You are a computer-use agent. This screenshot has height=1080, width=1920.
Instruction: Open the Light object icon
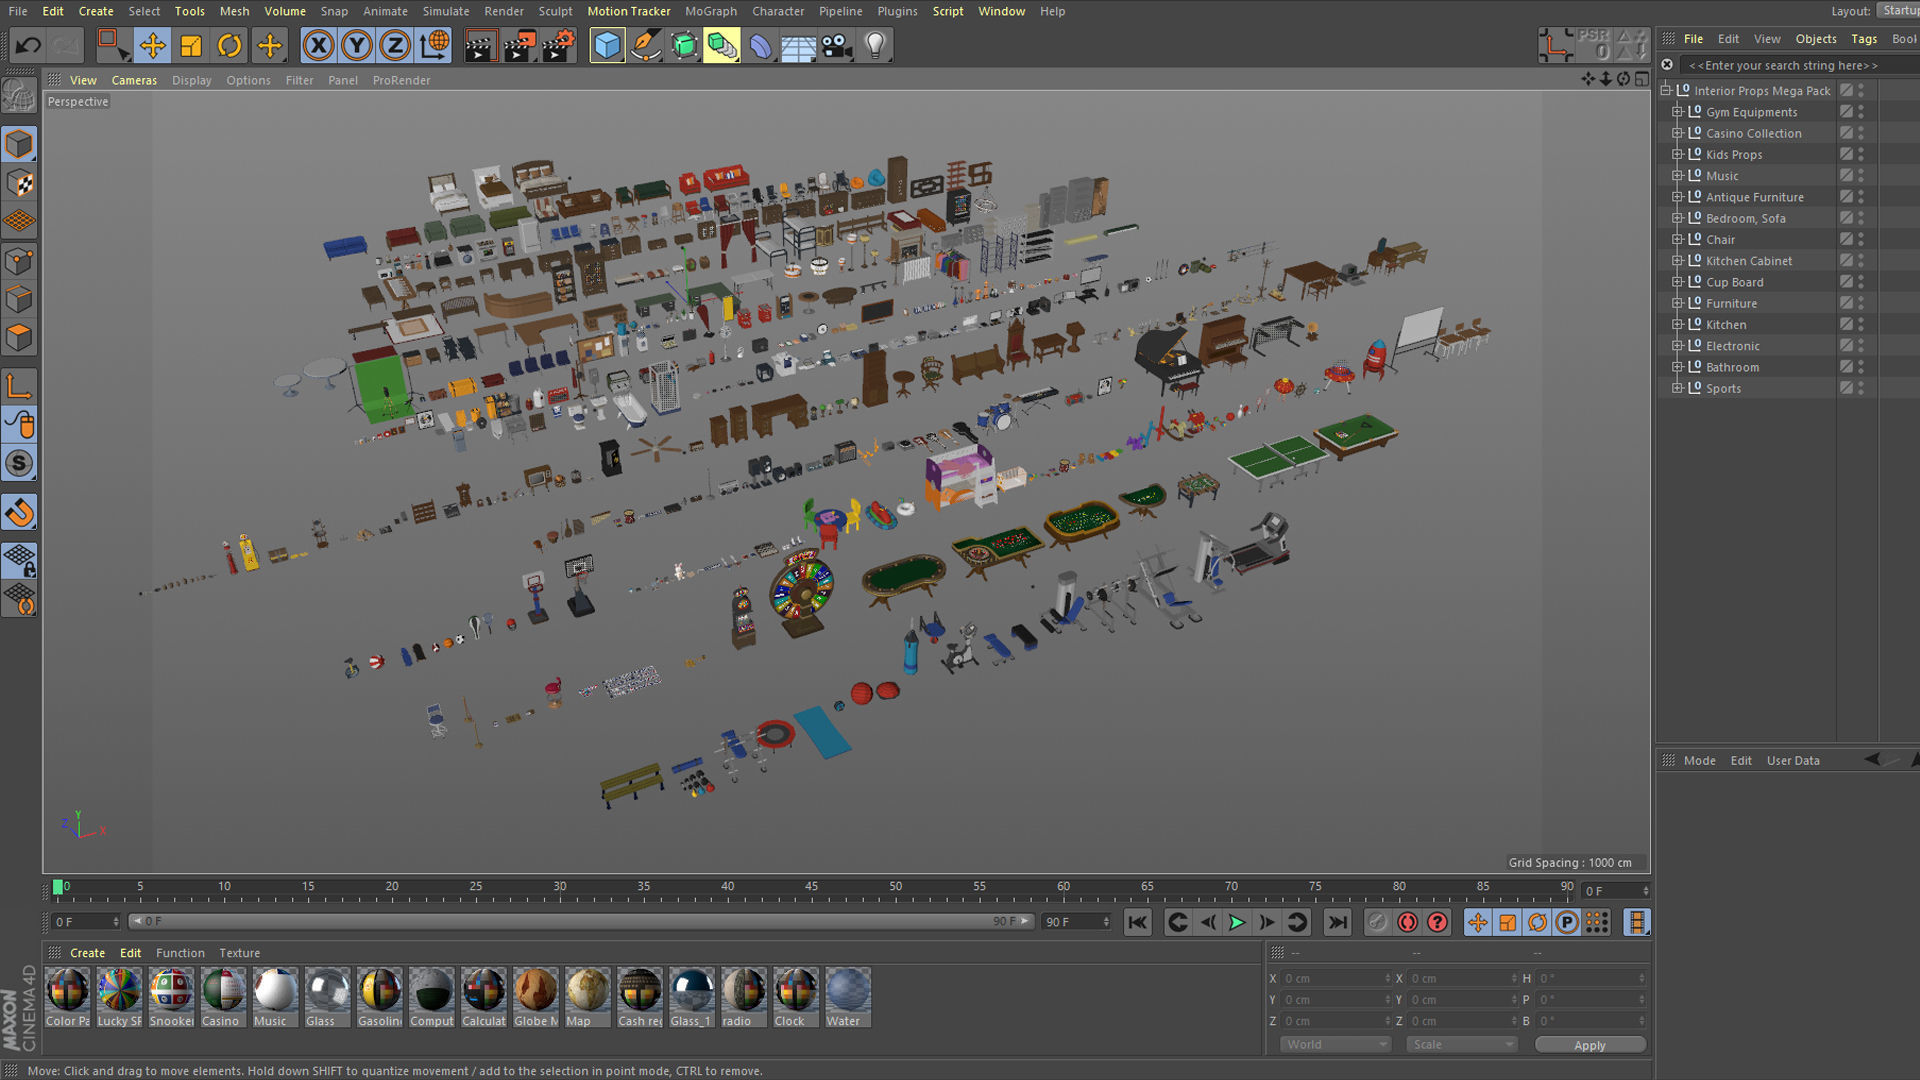click(x=875, y=45)
